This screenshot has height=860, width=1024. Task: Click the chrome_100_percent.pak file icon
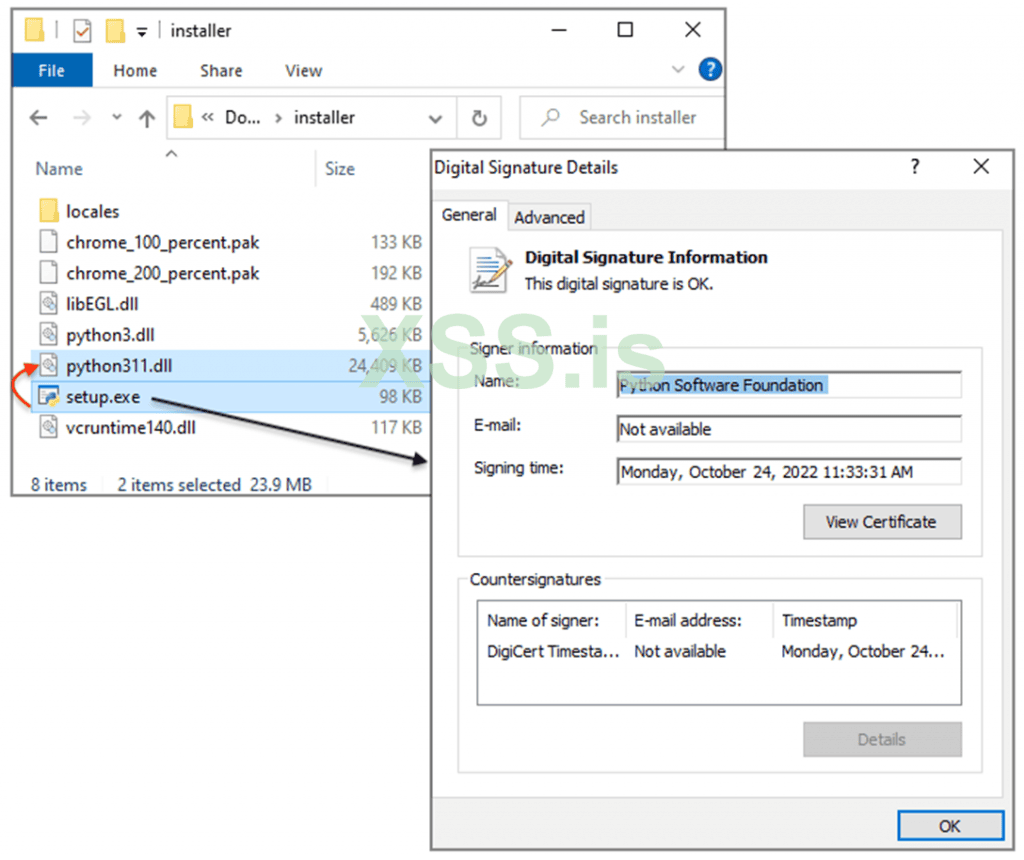[48, 242]
